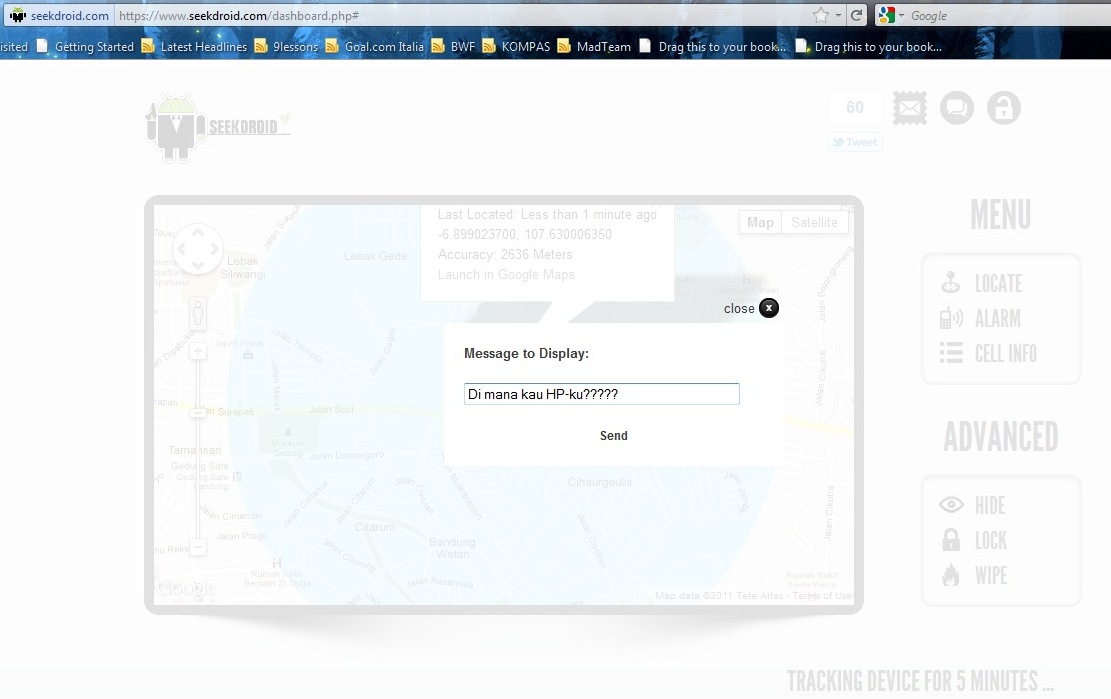Select the Street View pegman icon
The width and height of the screenshot is (1111, 699).
198,314
